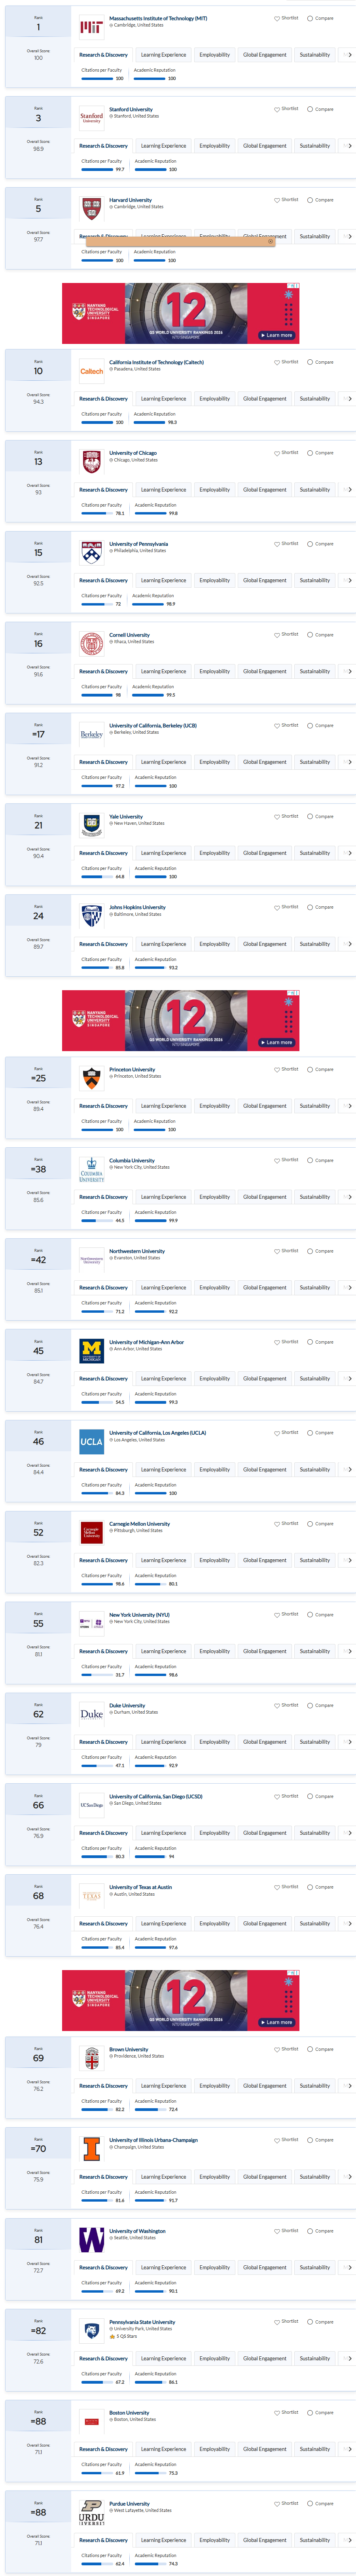The width and height of the screenshot is (356, 2576).
Task: Select Compare for Harvard University
Action: [320, 200]
